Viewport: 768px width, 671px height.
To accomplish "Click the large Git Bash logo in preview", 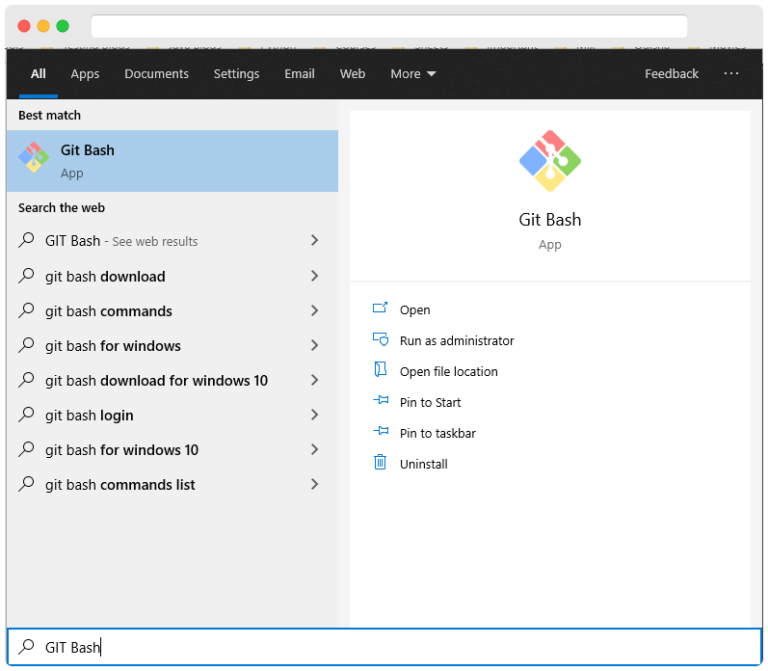I will 549,160.
